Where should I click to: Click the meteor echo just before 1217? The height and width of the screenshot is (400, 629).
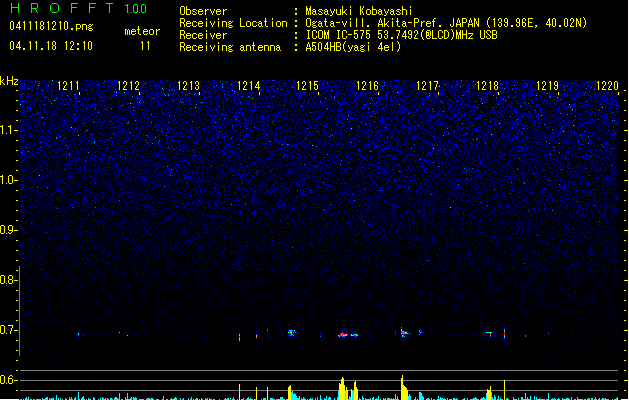coord(405,333)
